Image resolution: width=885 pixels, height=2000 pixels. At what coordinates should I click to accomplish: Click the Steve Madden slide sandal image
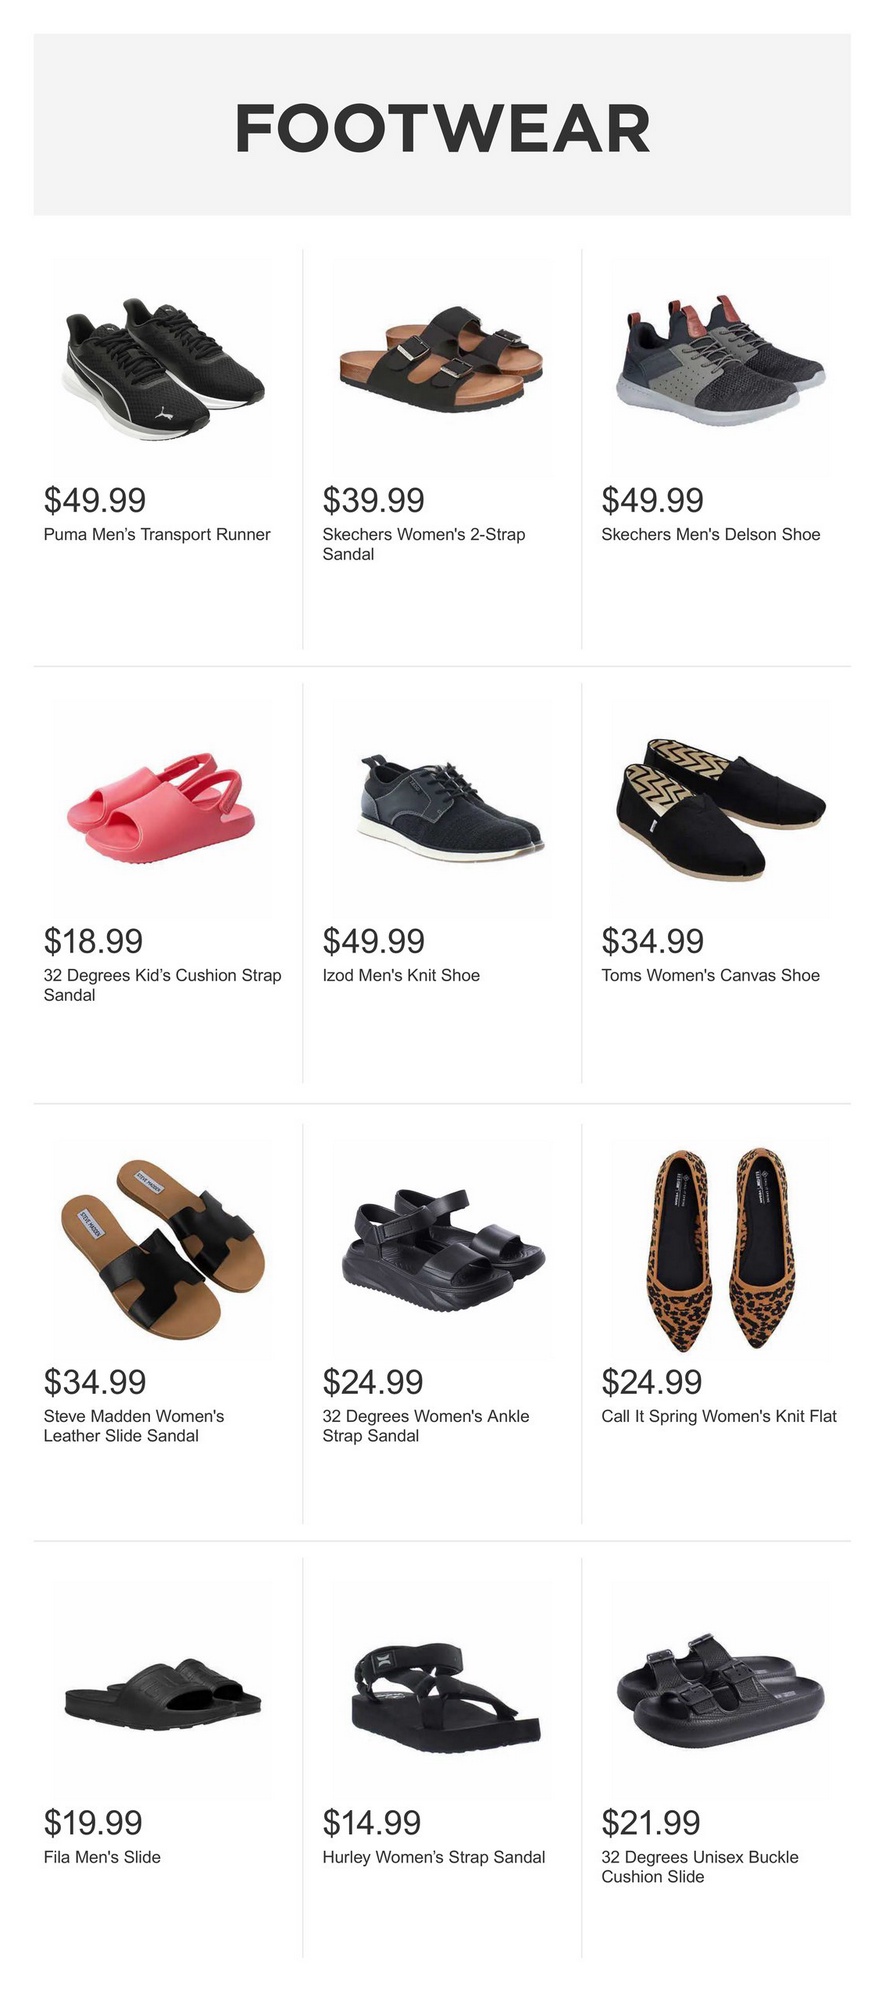pos(163,1248)
